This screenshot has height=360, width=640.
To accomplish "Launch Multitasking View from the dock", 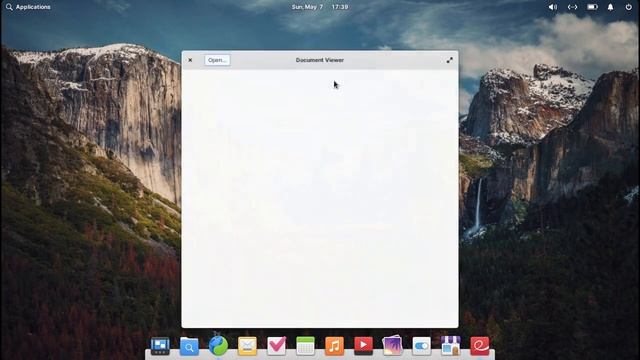I will [x=160, y=346].
